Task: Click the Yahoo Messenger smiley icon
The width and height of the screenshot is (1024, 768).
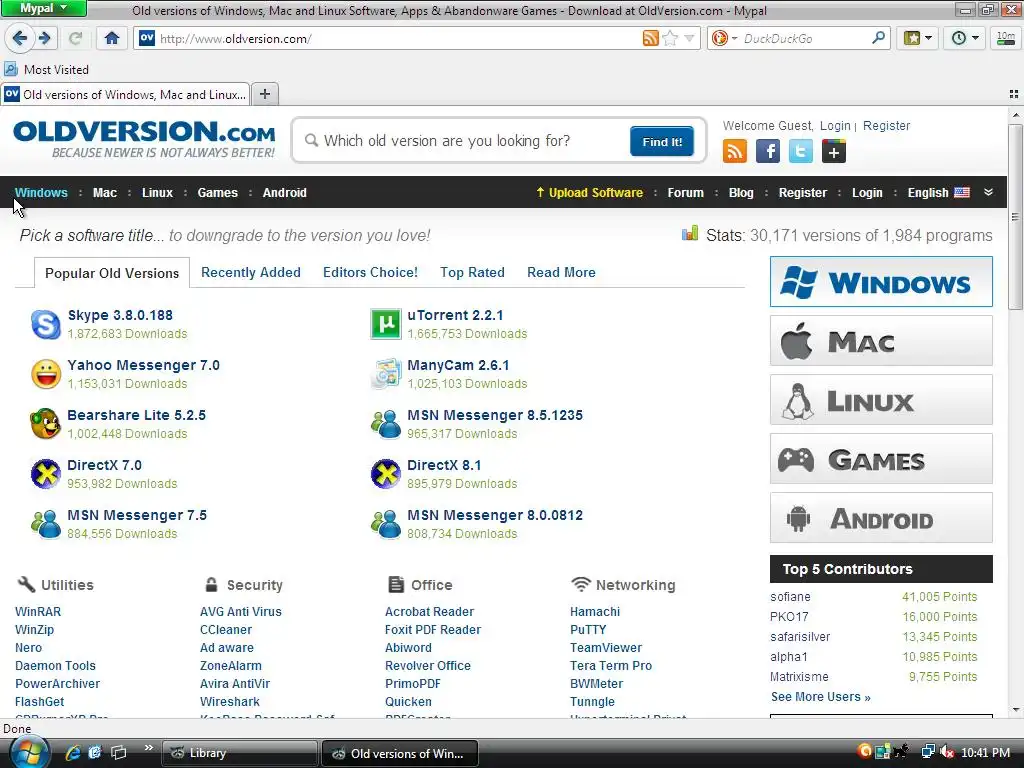Action: 46,374
